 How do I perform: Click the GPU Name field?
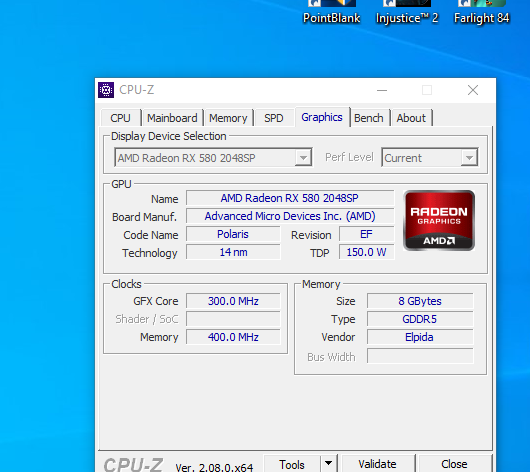290,198
